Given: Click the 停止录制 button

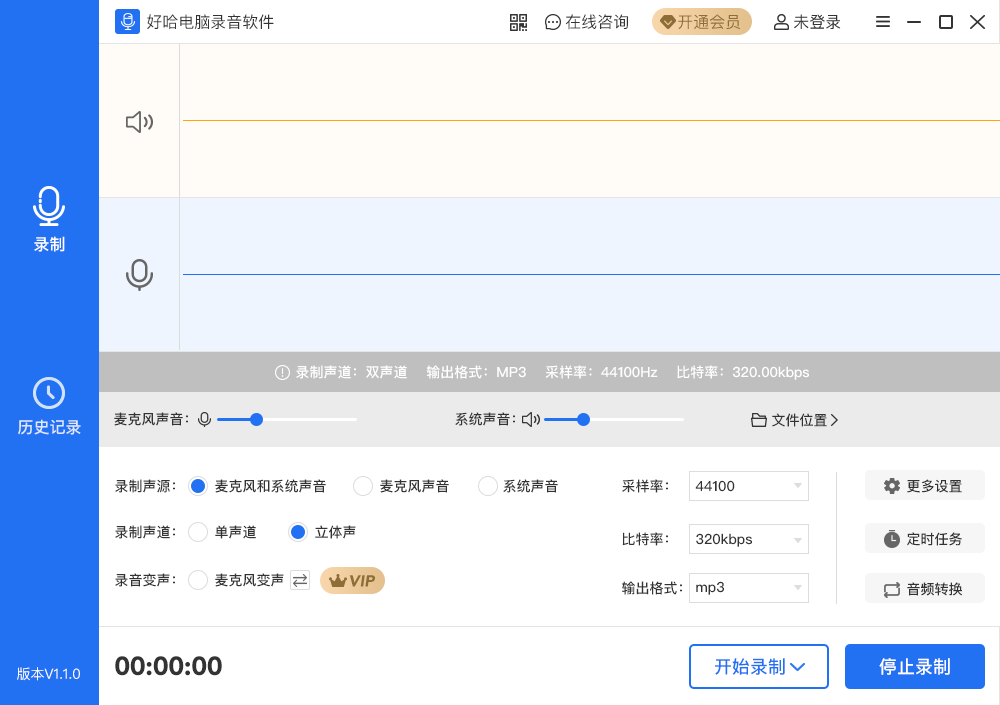Looking at the screenshot, I should (914, 666).
